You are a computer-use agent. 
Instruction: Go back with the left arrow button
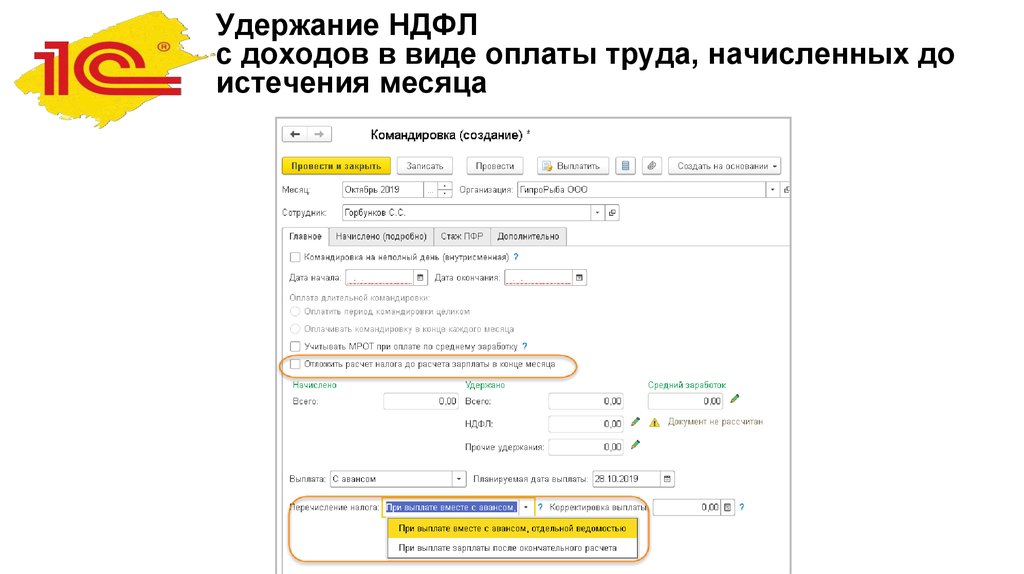295,134
